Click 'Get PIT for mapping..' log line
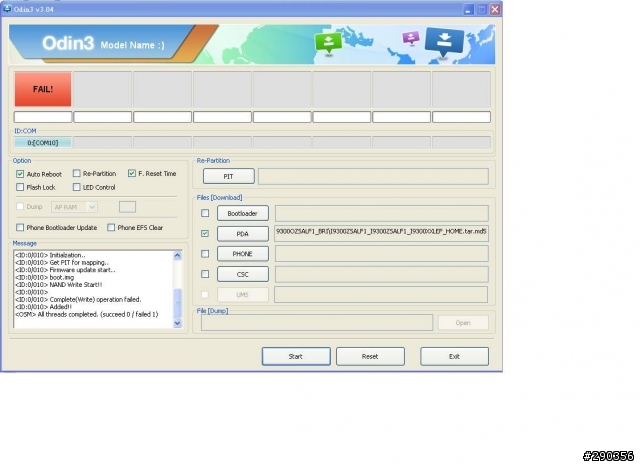Image resolution: width=640 pixels, height=464 pixels. pyautogui.click(x=62, y=263)
